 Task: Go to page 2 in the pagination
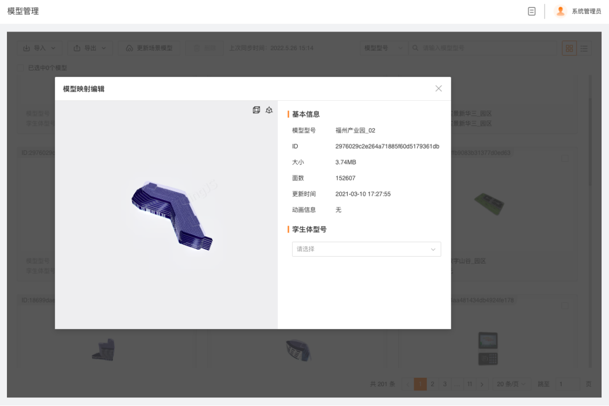pos(432,384)
